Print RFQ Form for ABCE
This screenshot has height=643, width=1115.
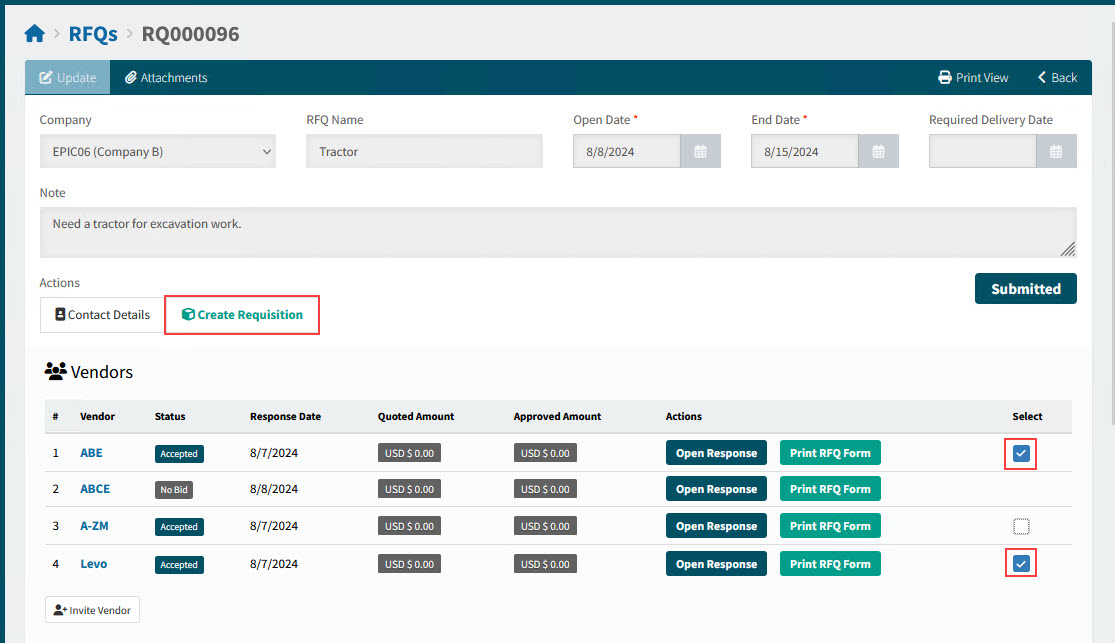830,489
